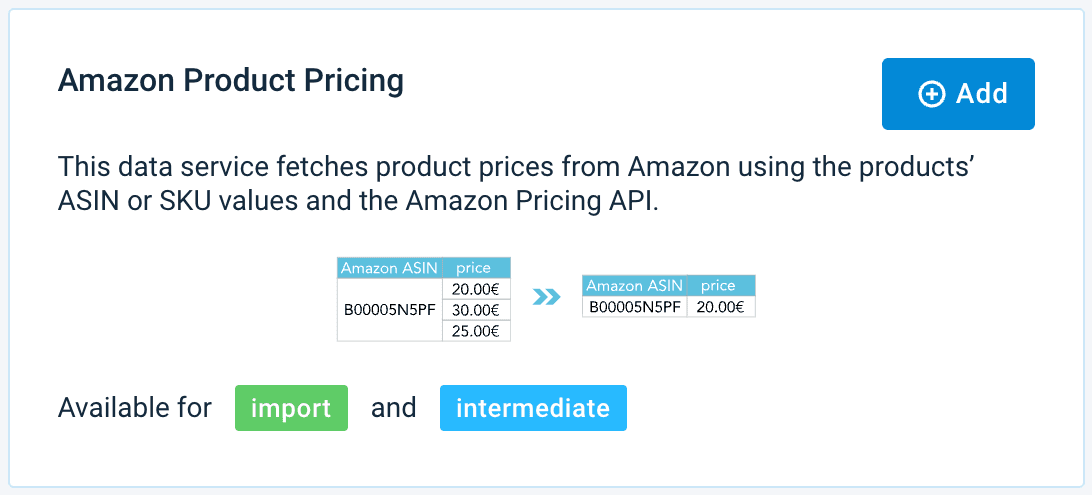This screenshot has height=495, width=1092.
Task: Click the Amazon ASIN header in right table
Action: pos(635,286)
